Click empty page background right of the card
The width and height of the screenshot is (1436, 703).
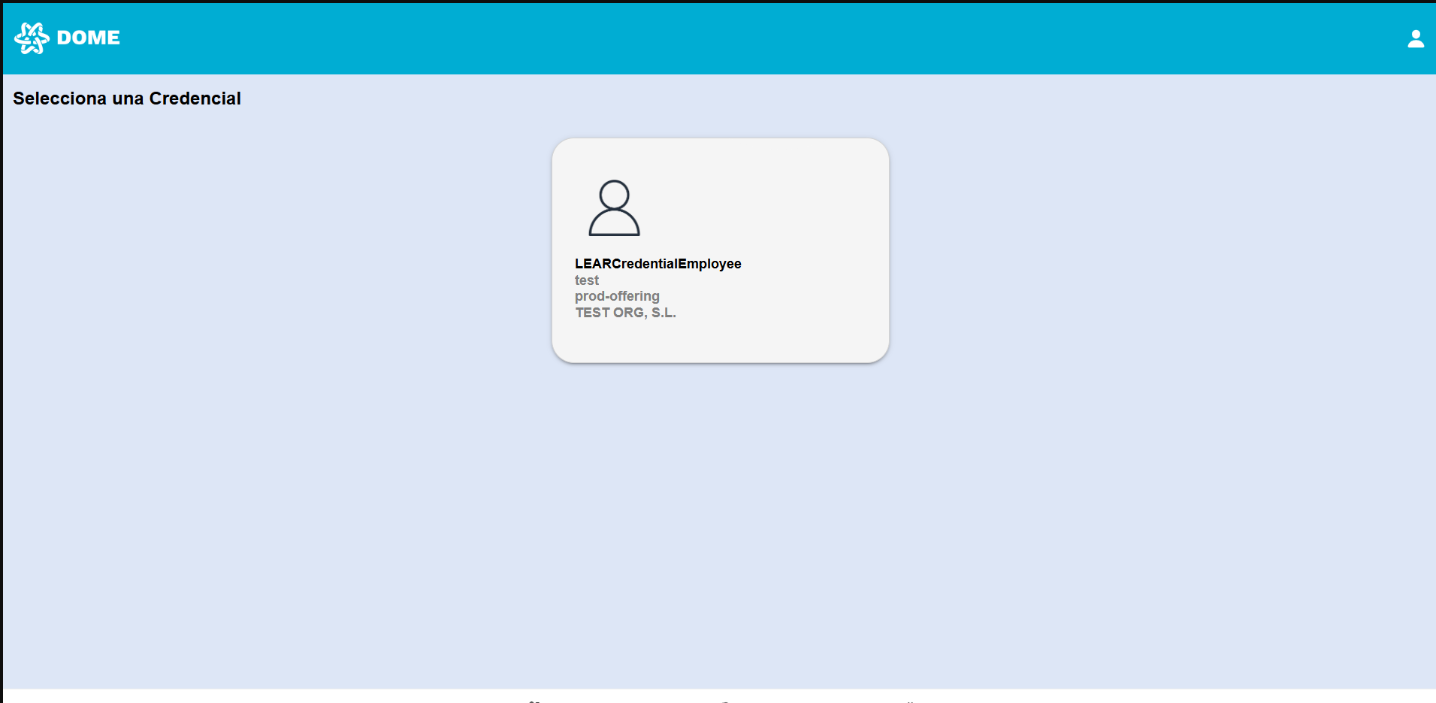(1150, 300)
